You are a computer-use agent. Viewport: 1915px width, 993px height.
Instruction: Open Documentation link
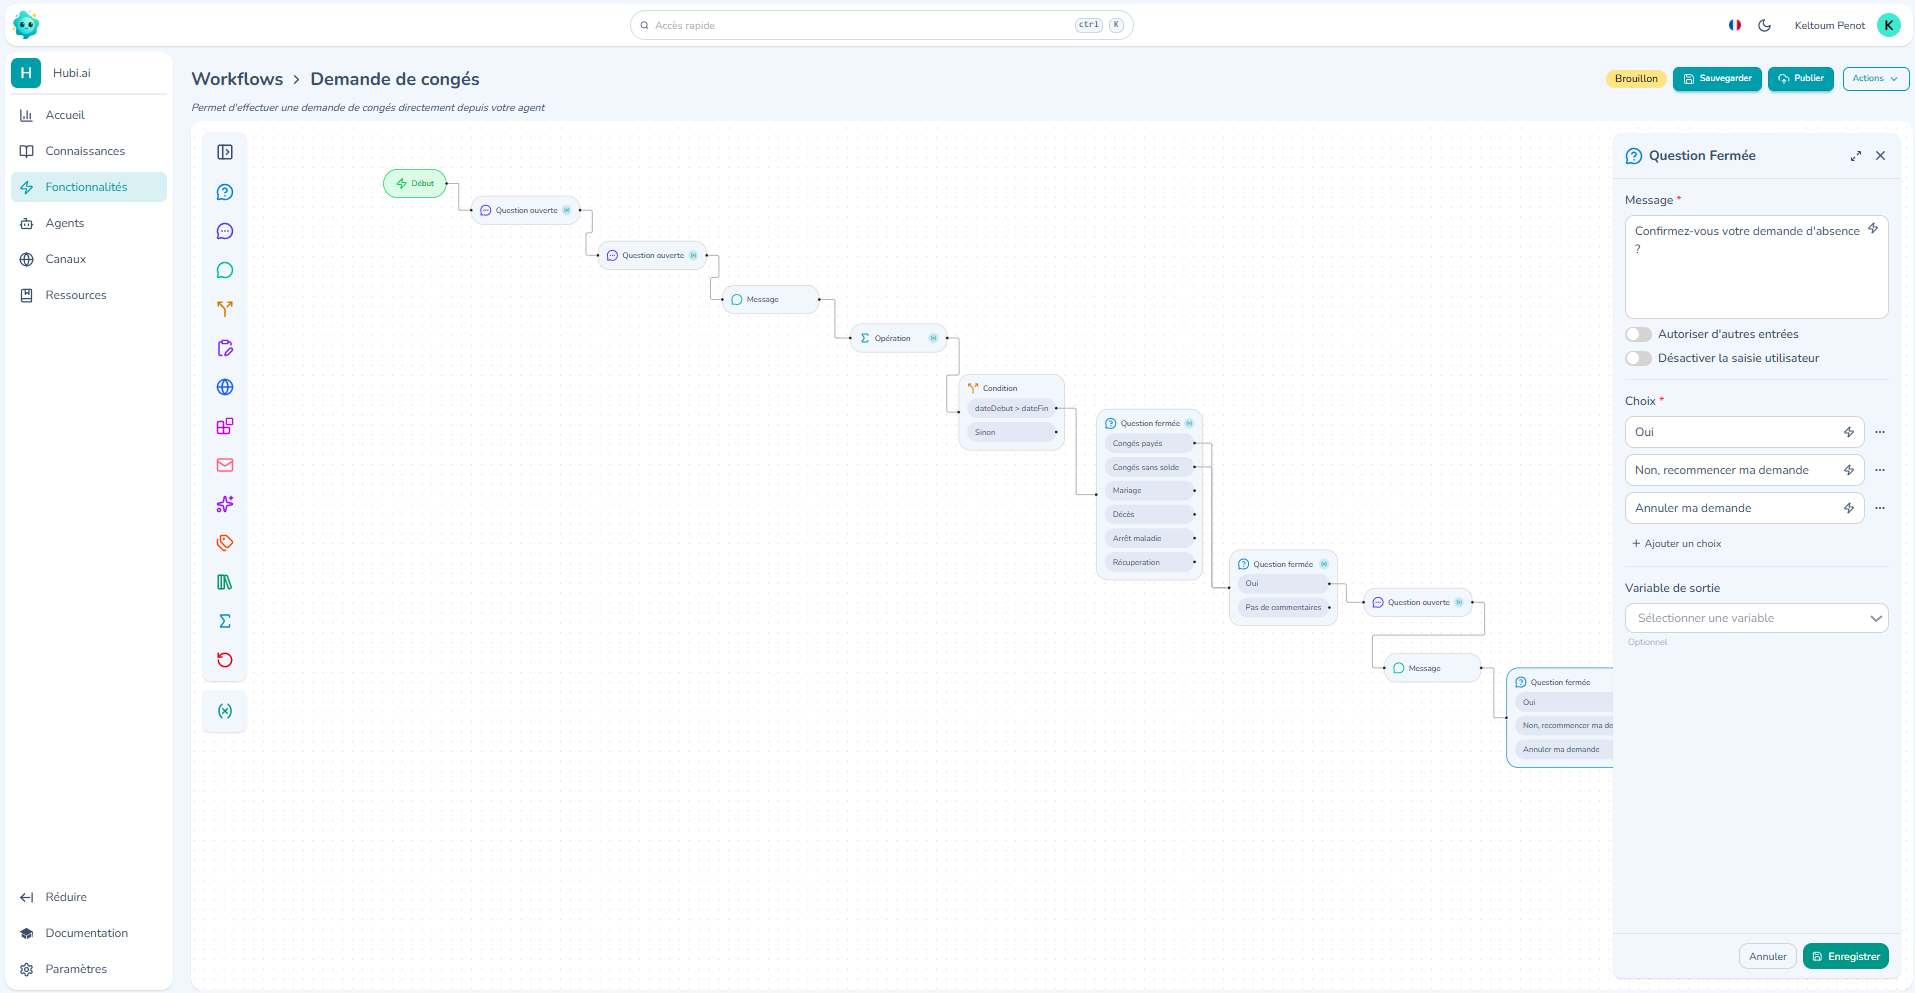click(x=88, y=933)
